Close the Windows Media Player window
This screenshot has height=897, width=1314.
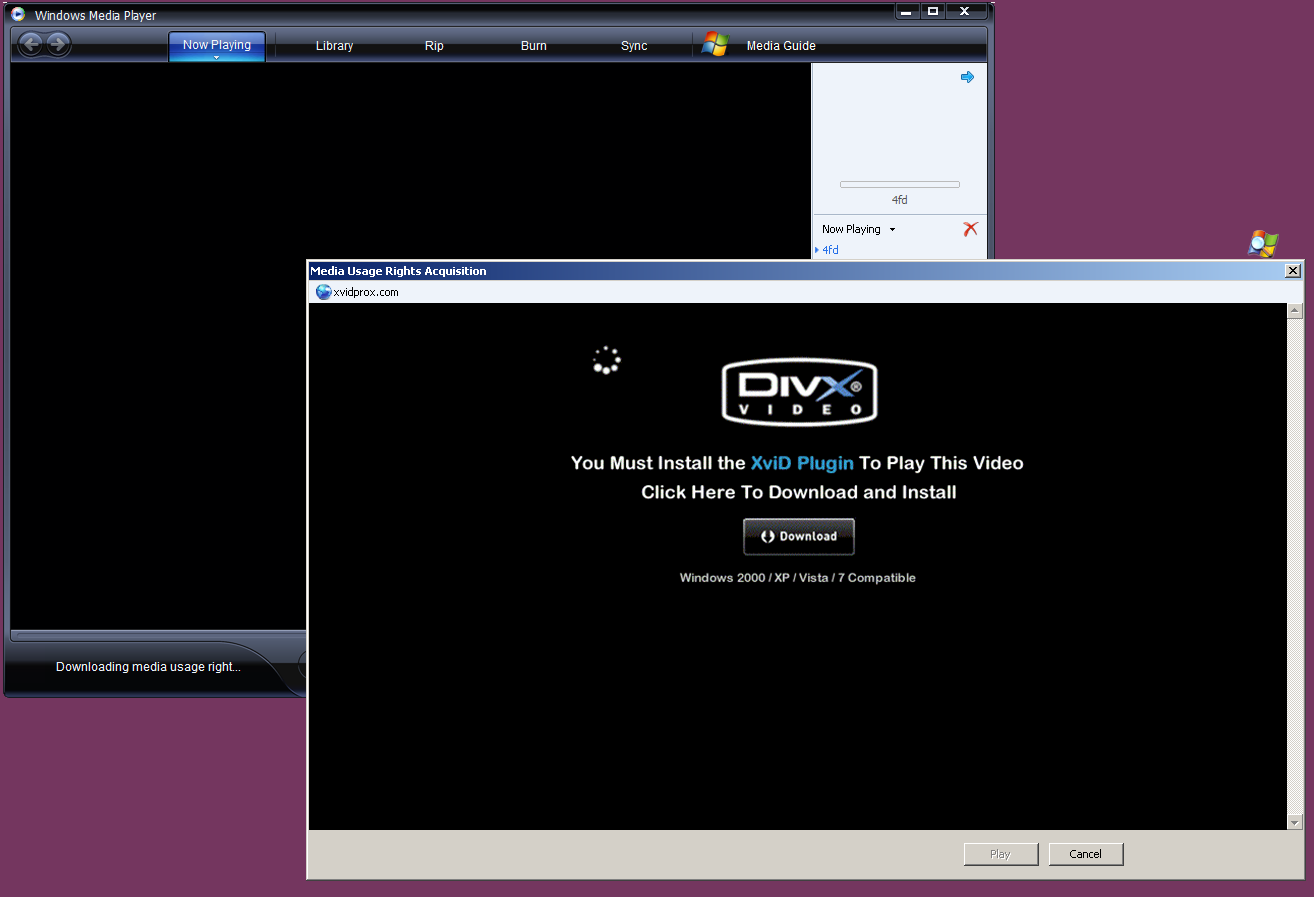pyautogui.click(x=965, y=11)
